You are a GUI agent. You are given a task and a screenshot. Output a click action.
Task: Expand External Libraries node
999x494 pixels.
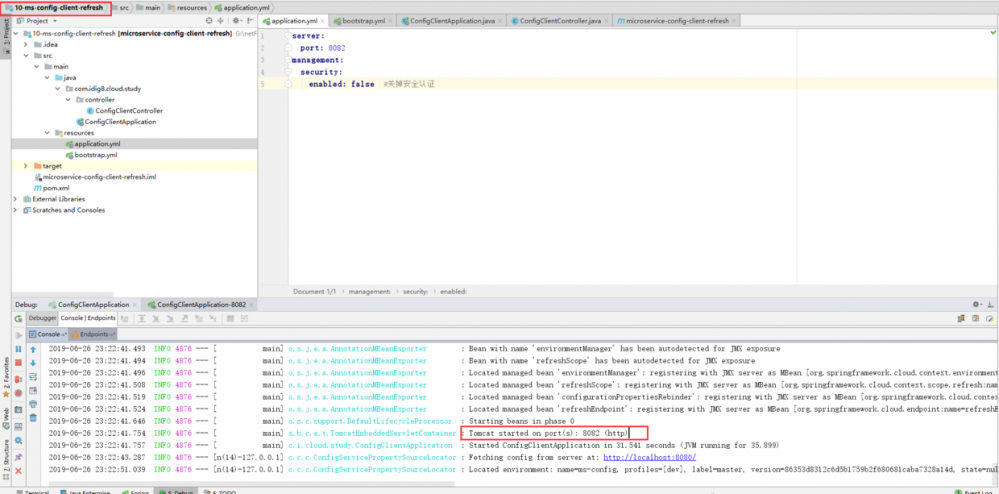16,199
